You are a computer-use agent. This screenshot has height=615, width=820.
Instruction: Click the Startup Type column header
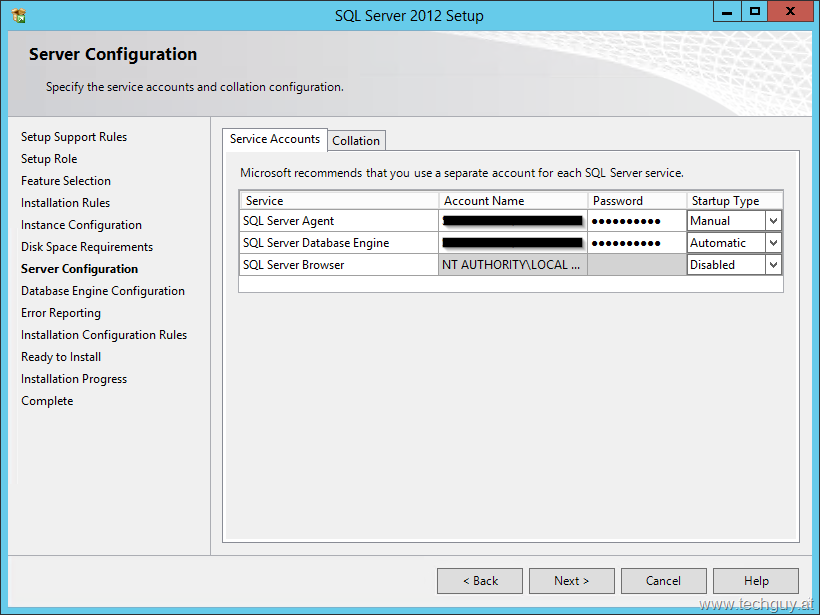coord(735,201)
